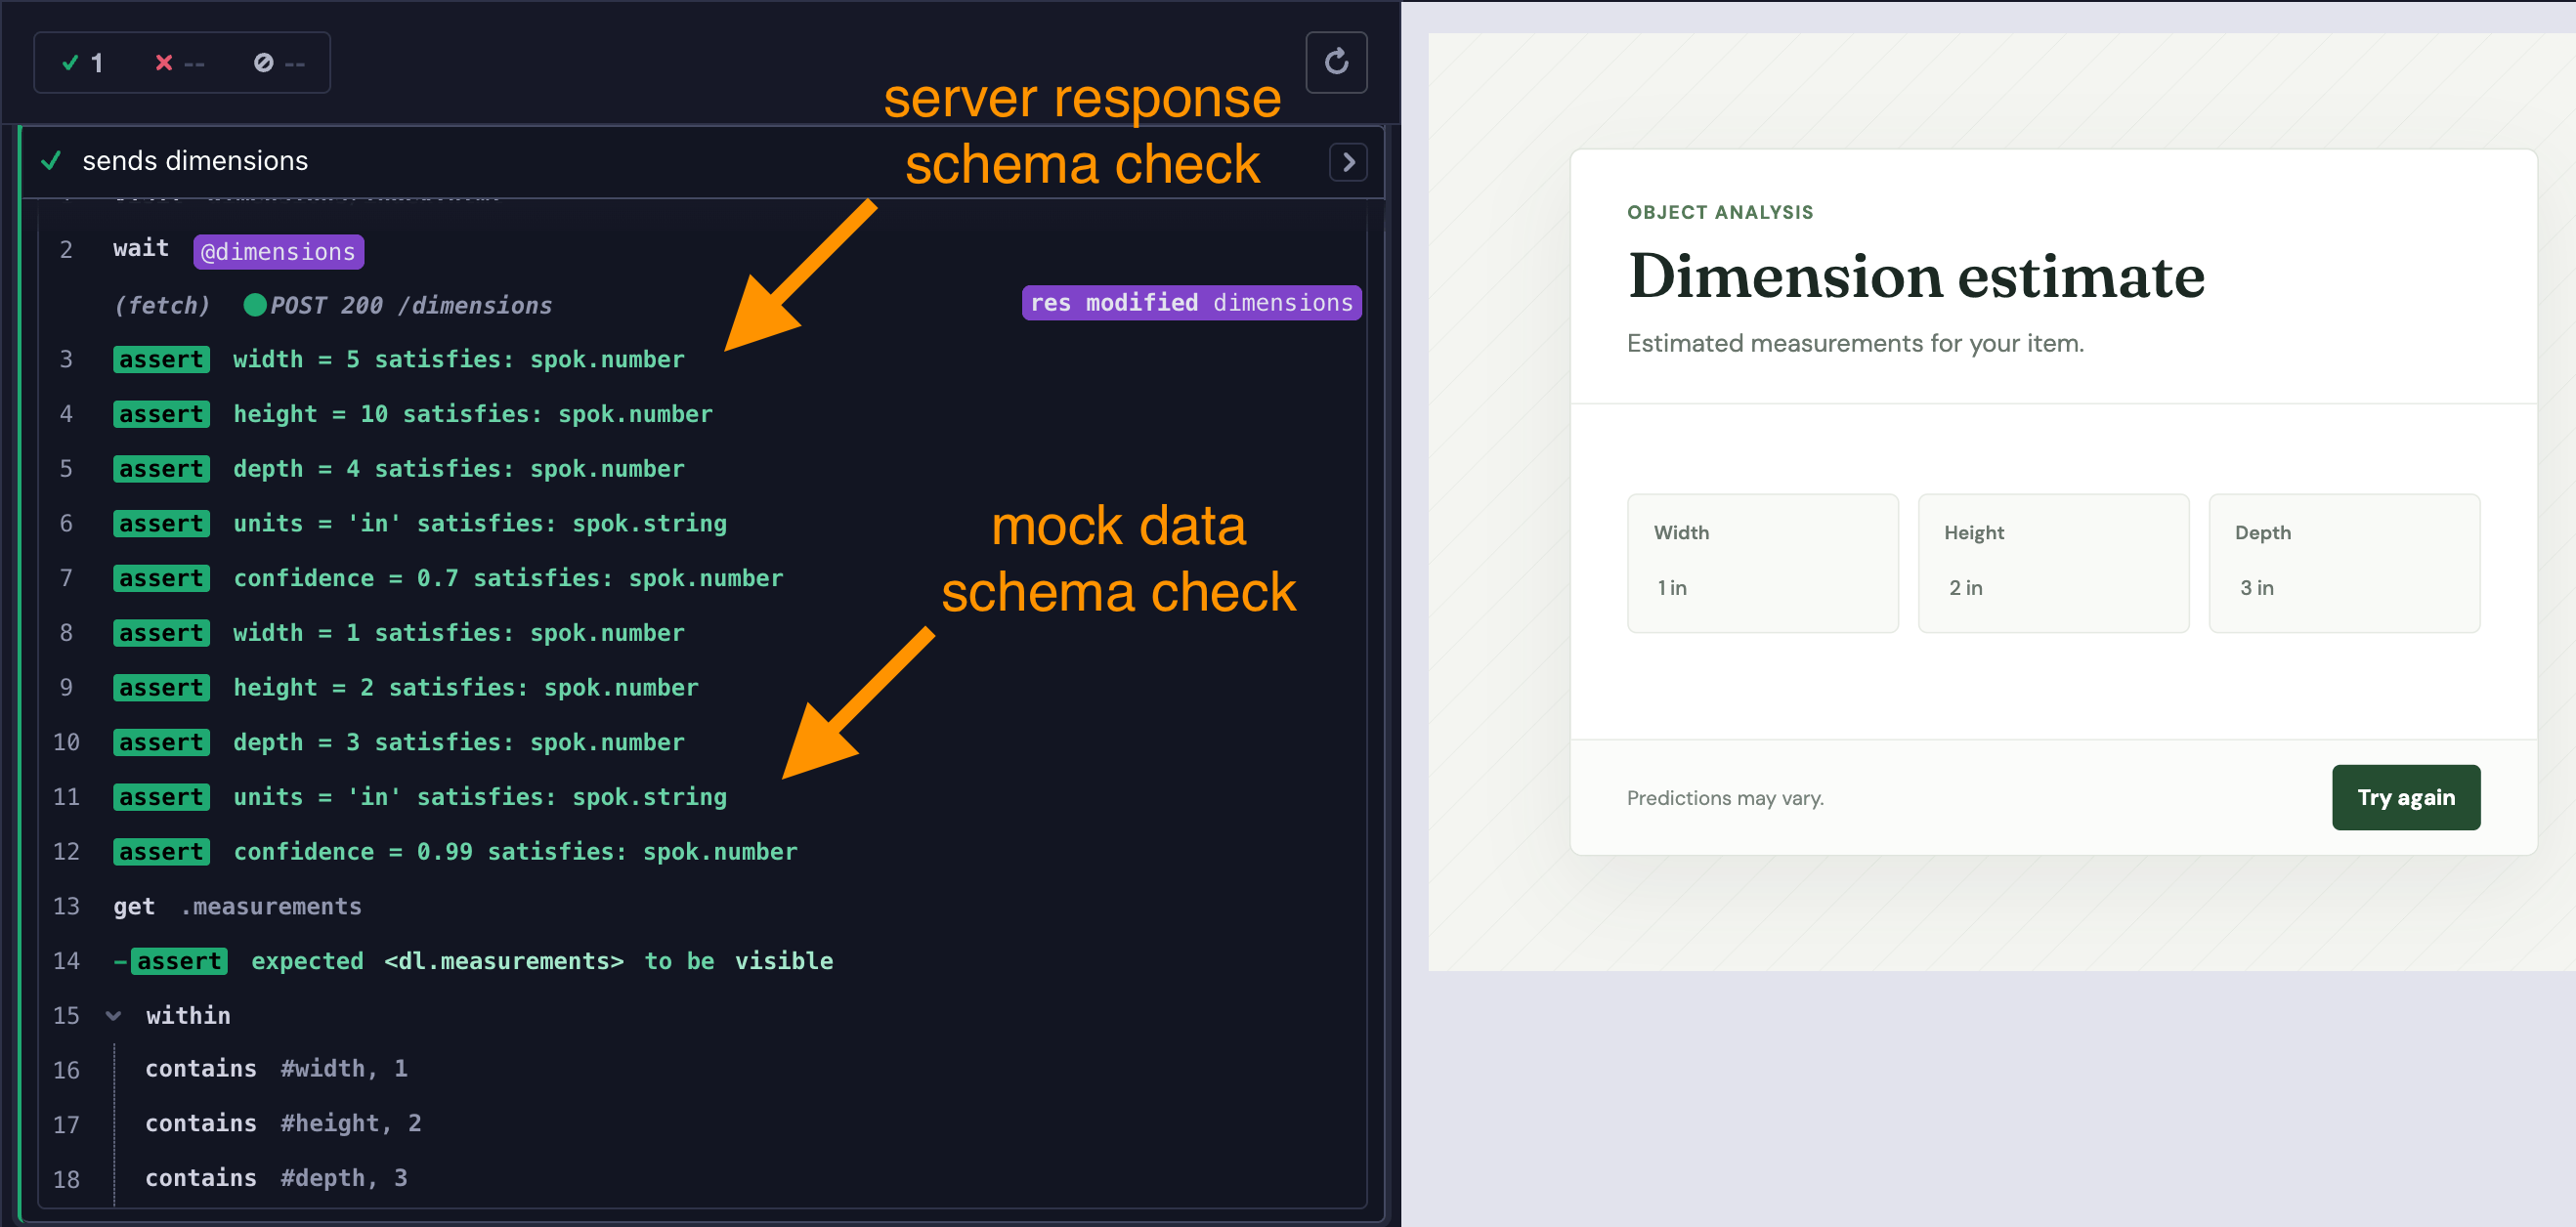This screenshot has width=2576, height=1227.
Task: Click the Predictions may vary note
Action: (1725, 797)
